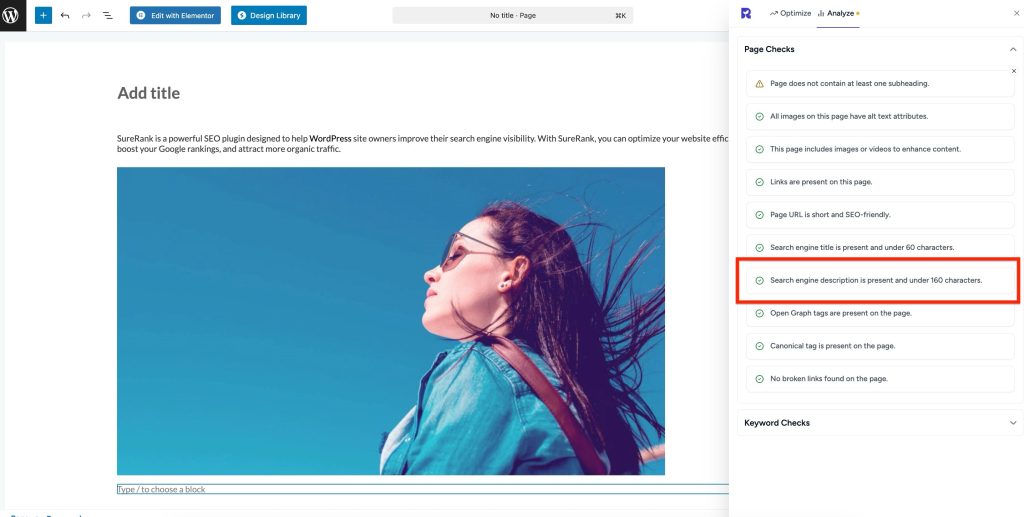Click the Add title field
The image size is (1024, 517).
[x=149, y=93]
